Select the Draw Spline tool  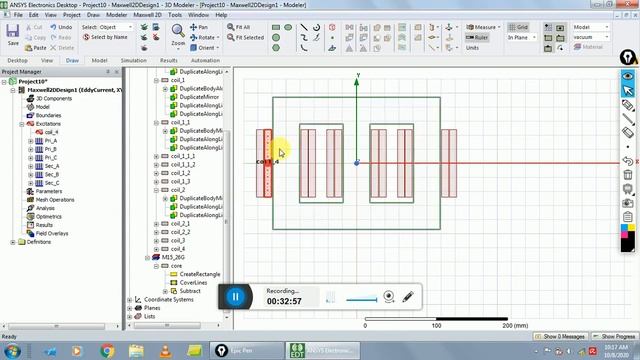point(304,38)
